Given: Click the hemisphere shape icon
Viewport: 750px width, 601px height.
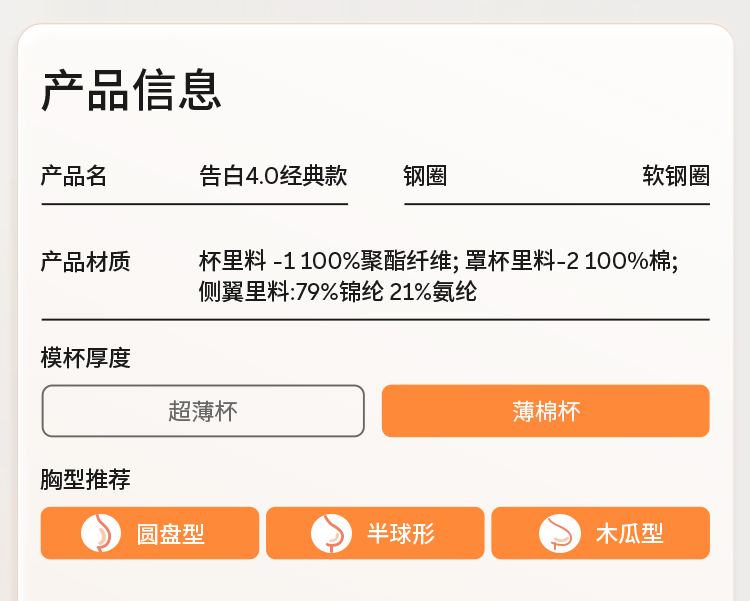Looking at the screenshot, I should (x=331, y=533).
